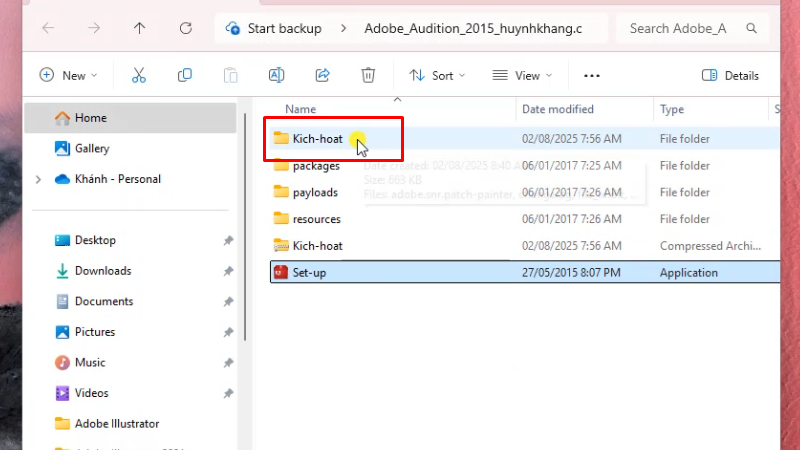
Task: Sort by the Name column header
Action: point(301,109)
